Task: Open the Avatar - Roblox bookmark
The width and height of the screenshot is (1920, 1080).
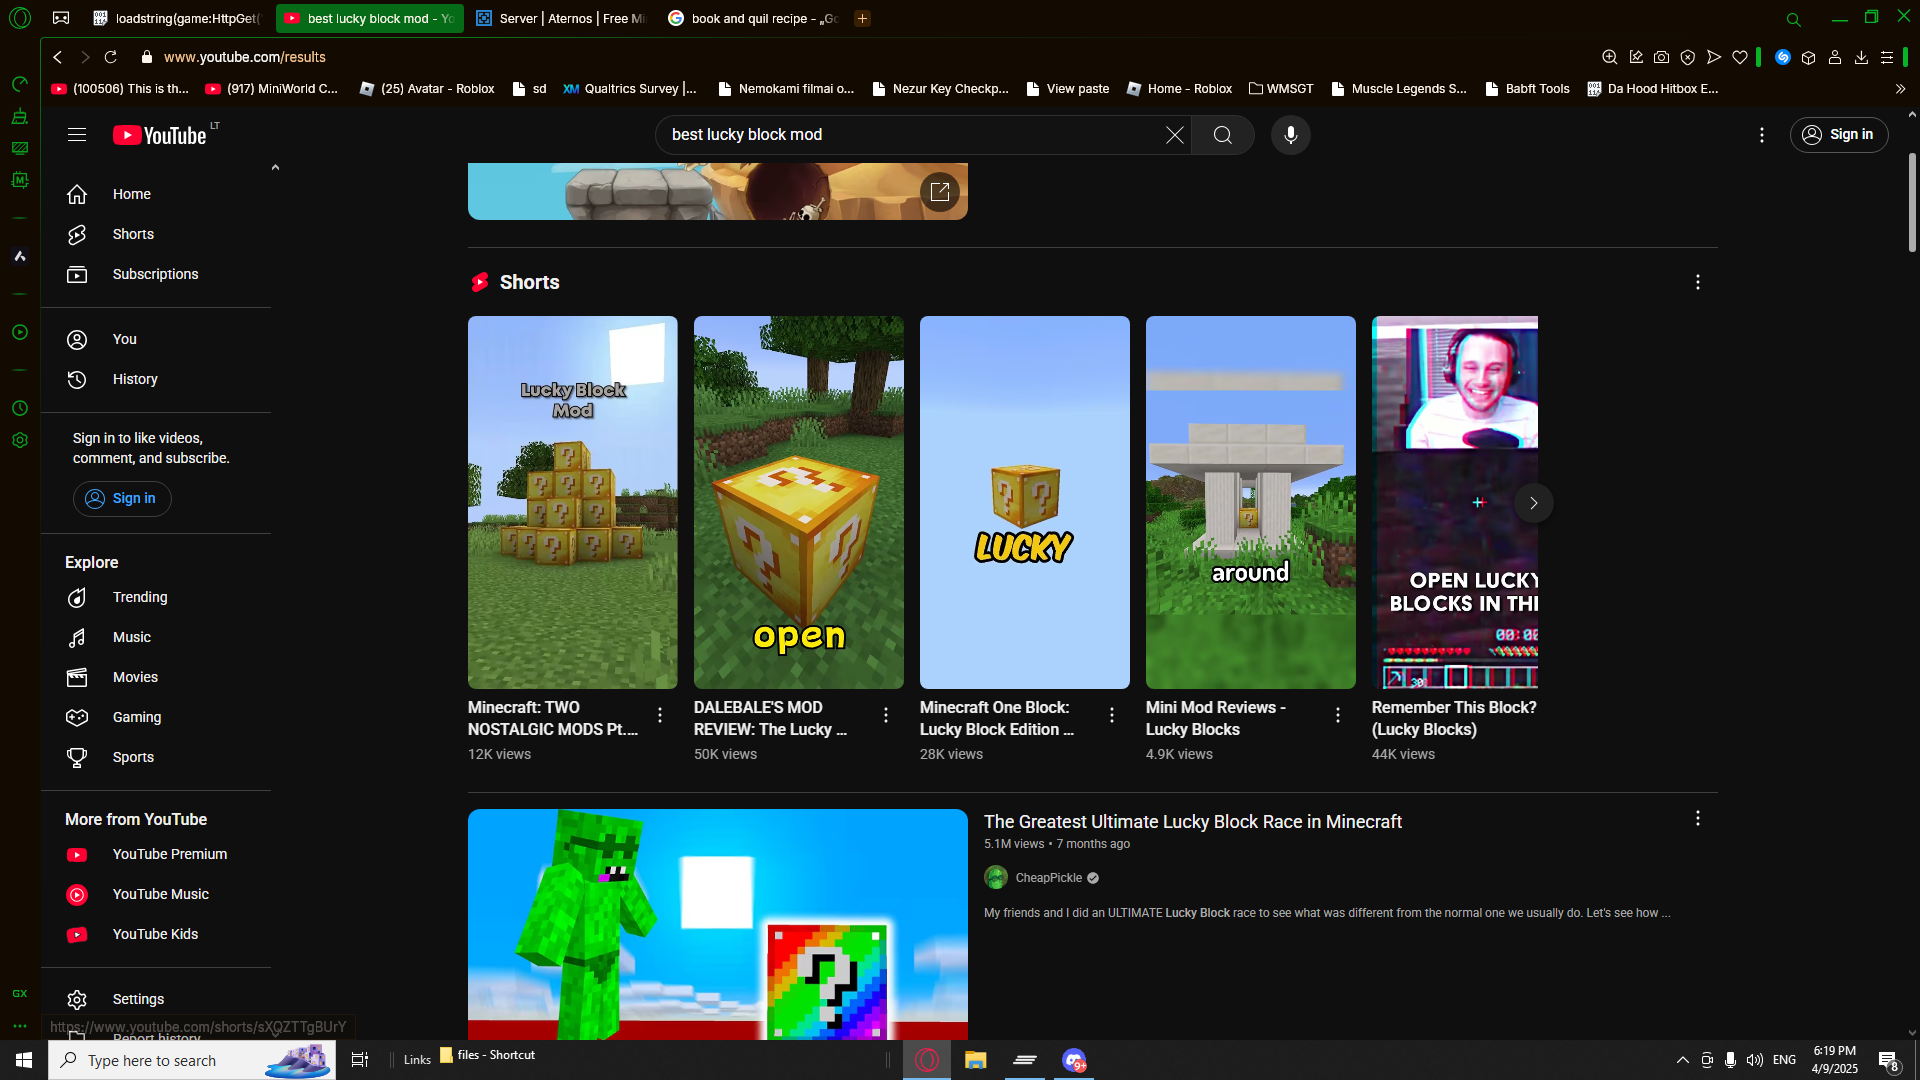Action: (427, 89)
